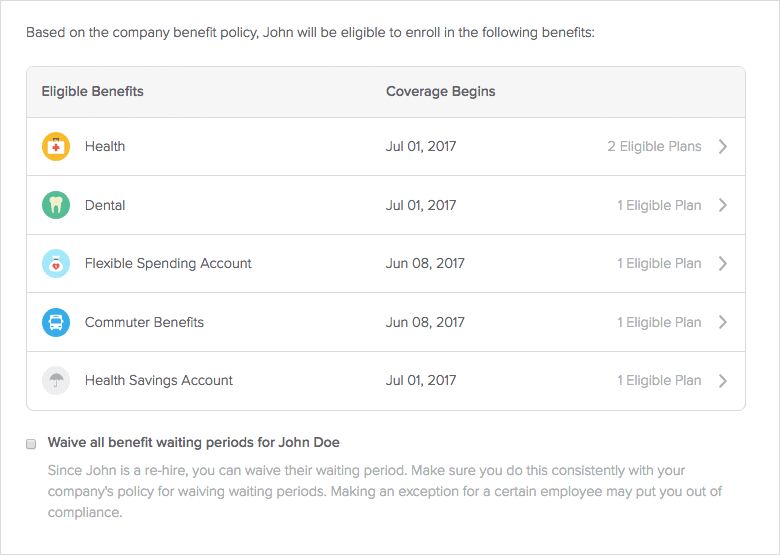The width and height of the screenshot is (780, 555).
Task: Expand the Health row chevron arrow
Action: [723, 146]
